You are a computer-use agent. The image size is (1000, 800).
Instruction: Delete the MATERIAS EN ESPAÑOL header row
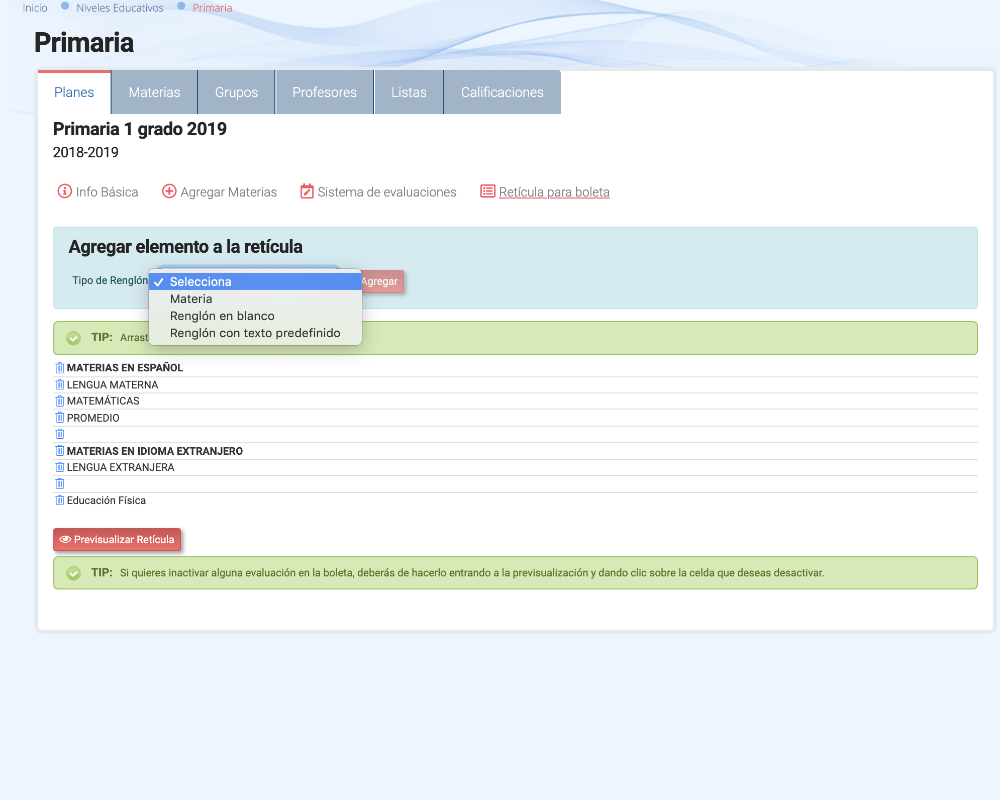tap(60, 368)
